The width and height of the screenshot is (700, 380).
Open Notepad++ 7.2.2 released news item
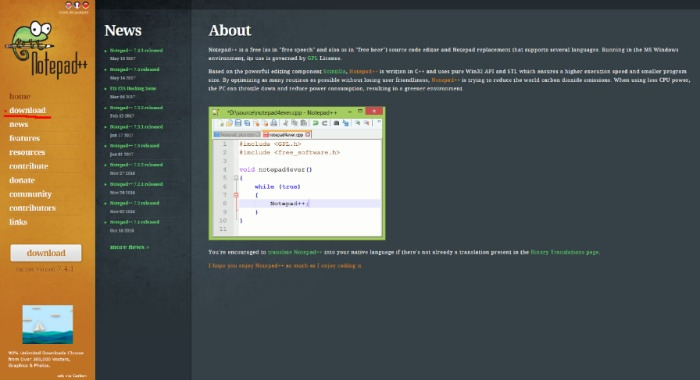[136, 165]
